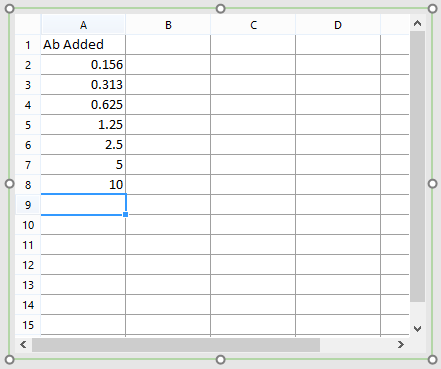
Task: Select the cell containing 0.625
Action: pyautogui.click(x=83, y=105)
